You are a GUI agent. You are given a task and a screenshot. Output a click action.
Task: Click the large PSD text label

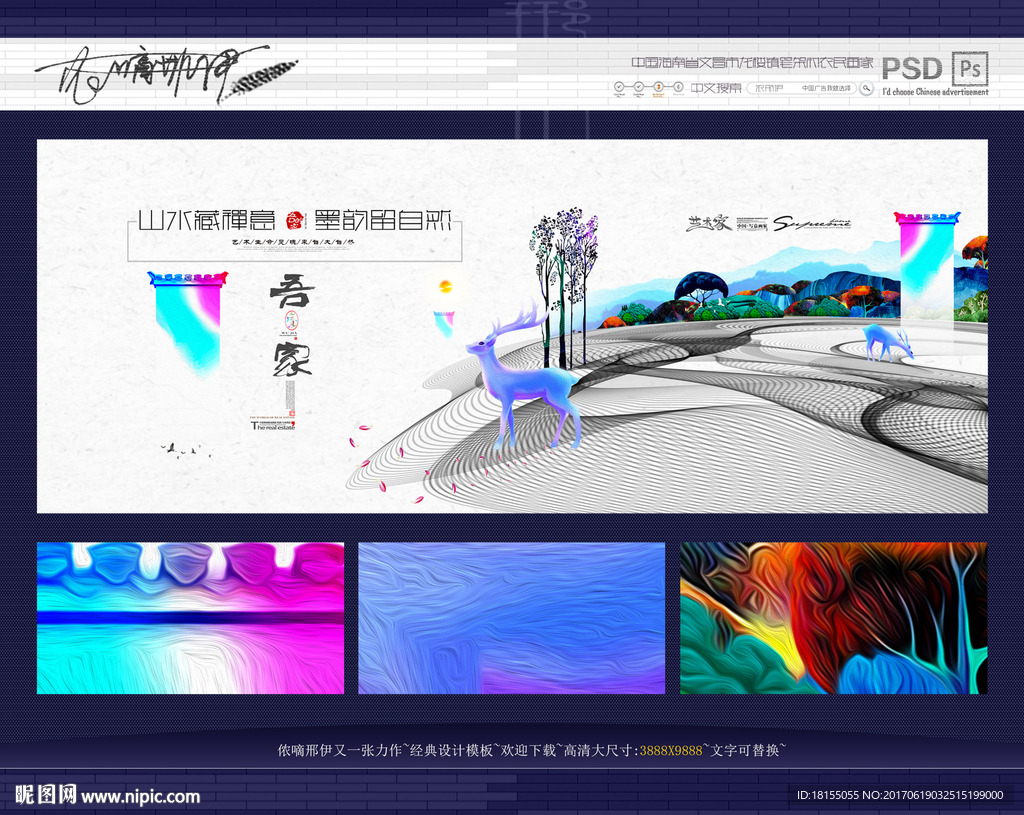pos(911,68)
